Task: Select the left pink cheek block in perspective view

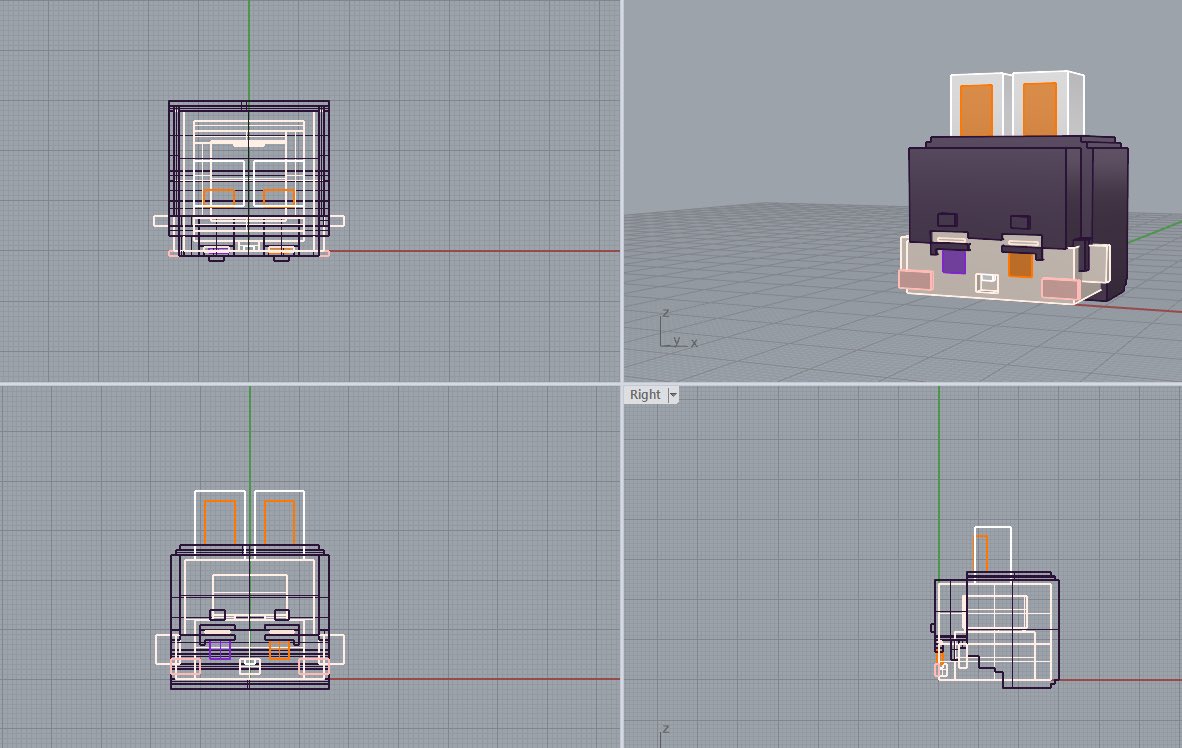Action: coord(916,280)
